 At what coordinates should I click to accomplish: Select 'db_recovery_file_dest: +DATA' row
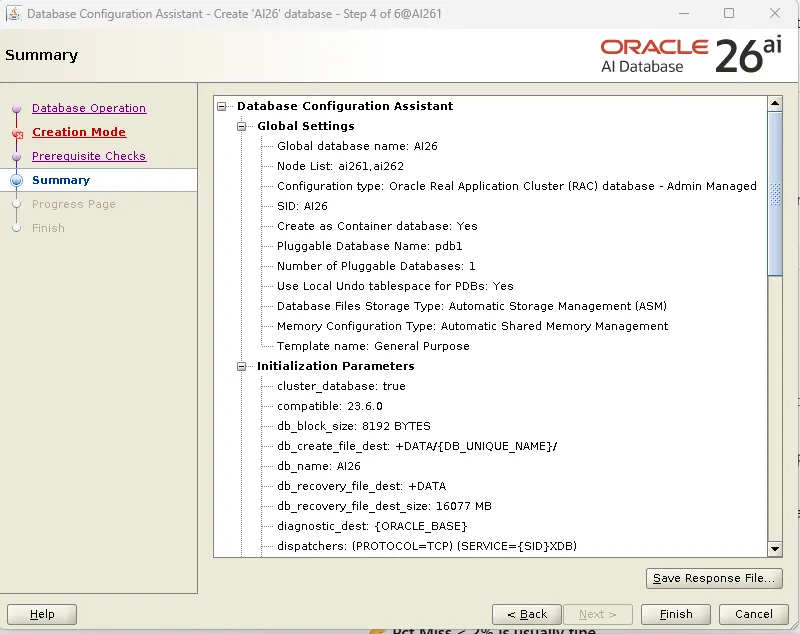coord(361,486)
